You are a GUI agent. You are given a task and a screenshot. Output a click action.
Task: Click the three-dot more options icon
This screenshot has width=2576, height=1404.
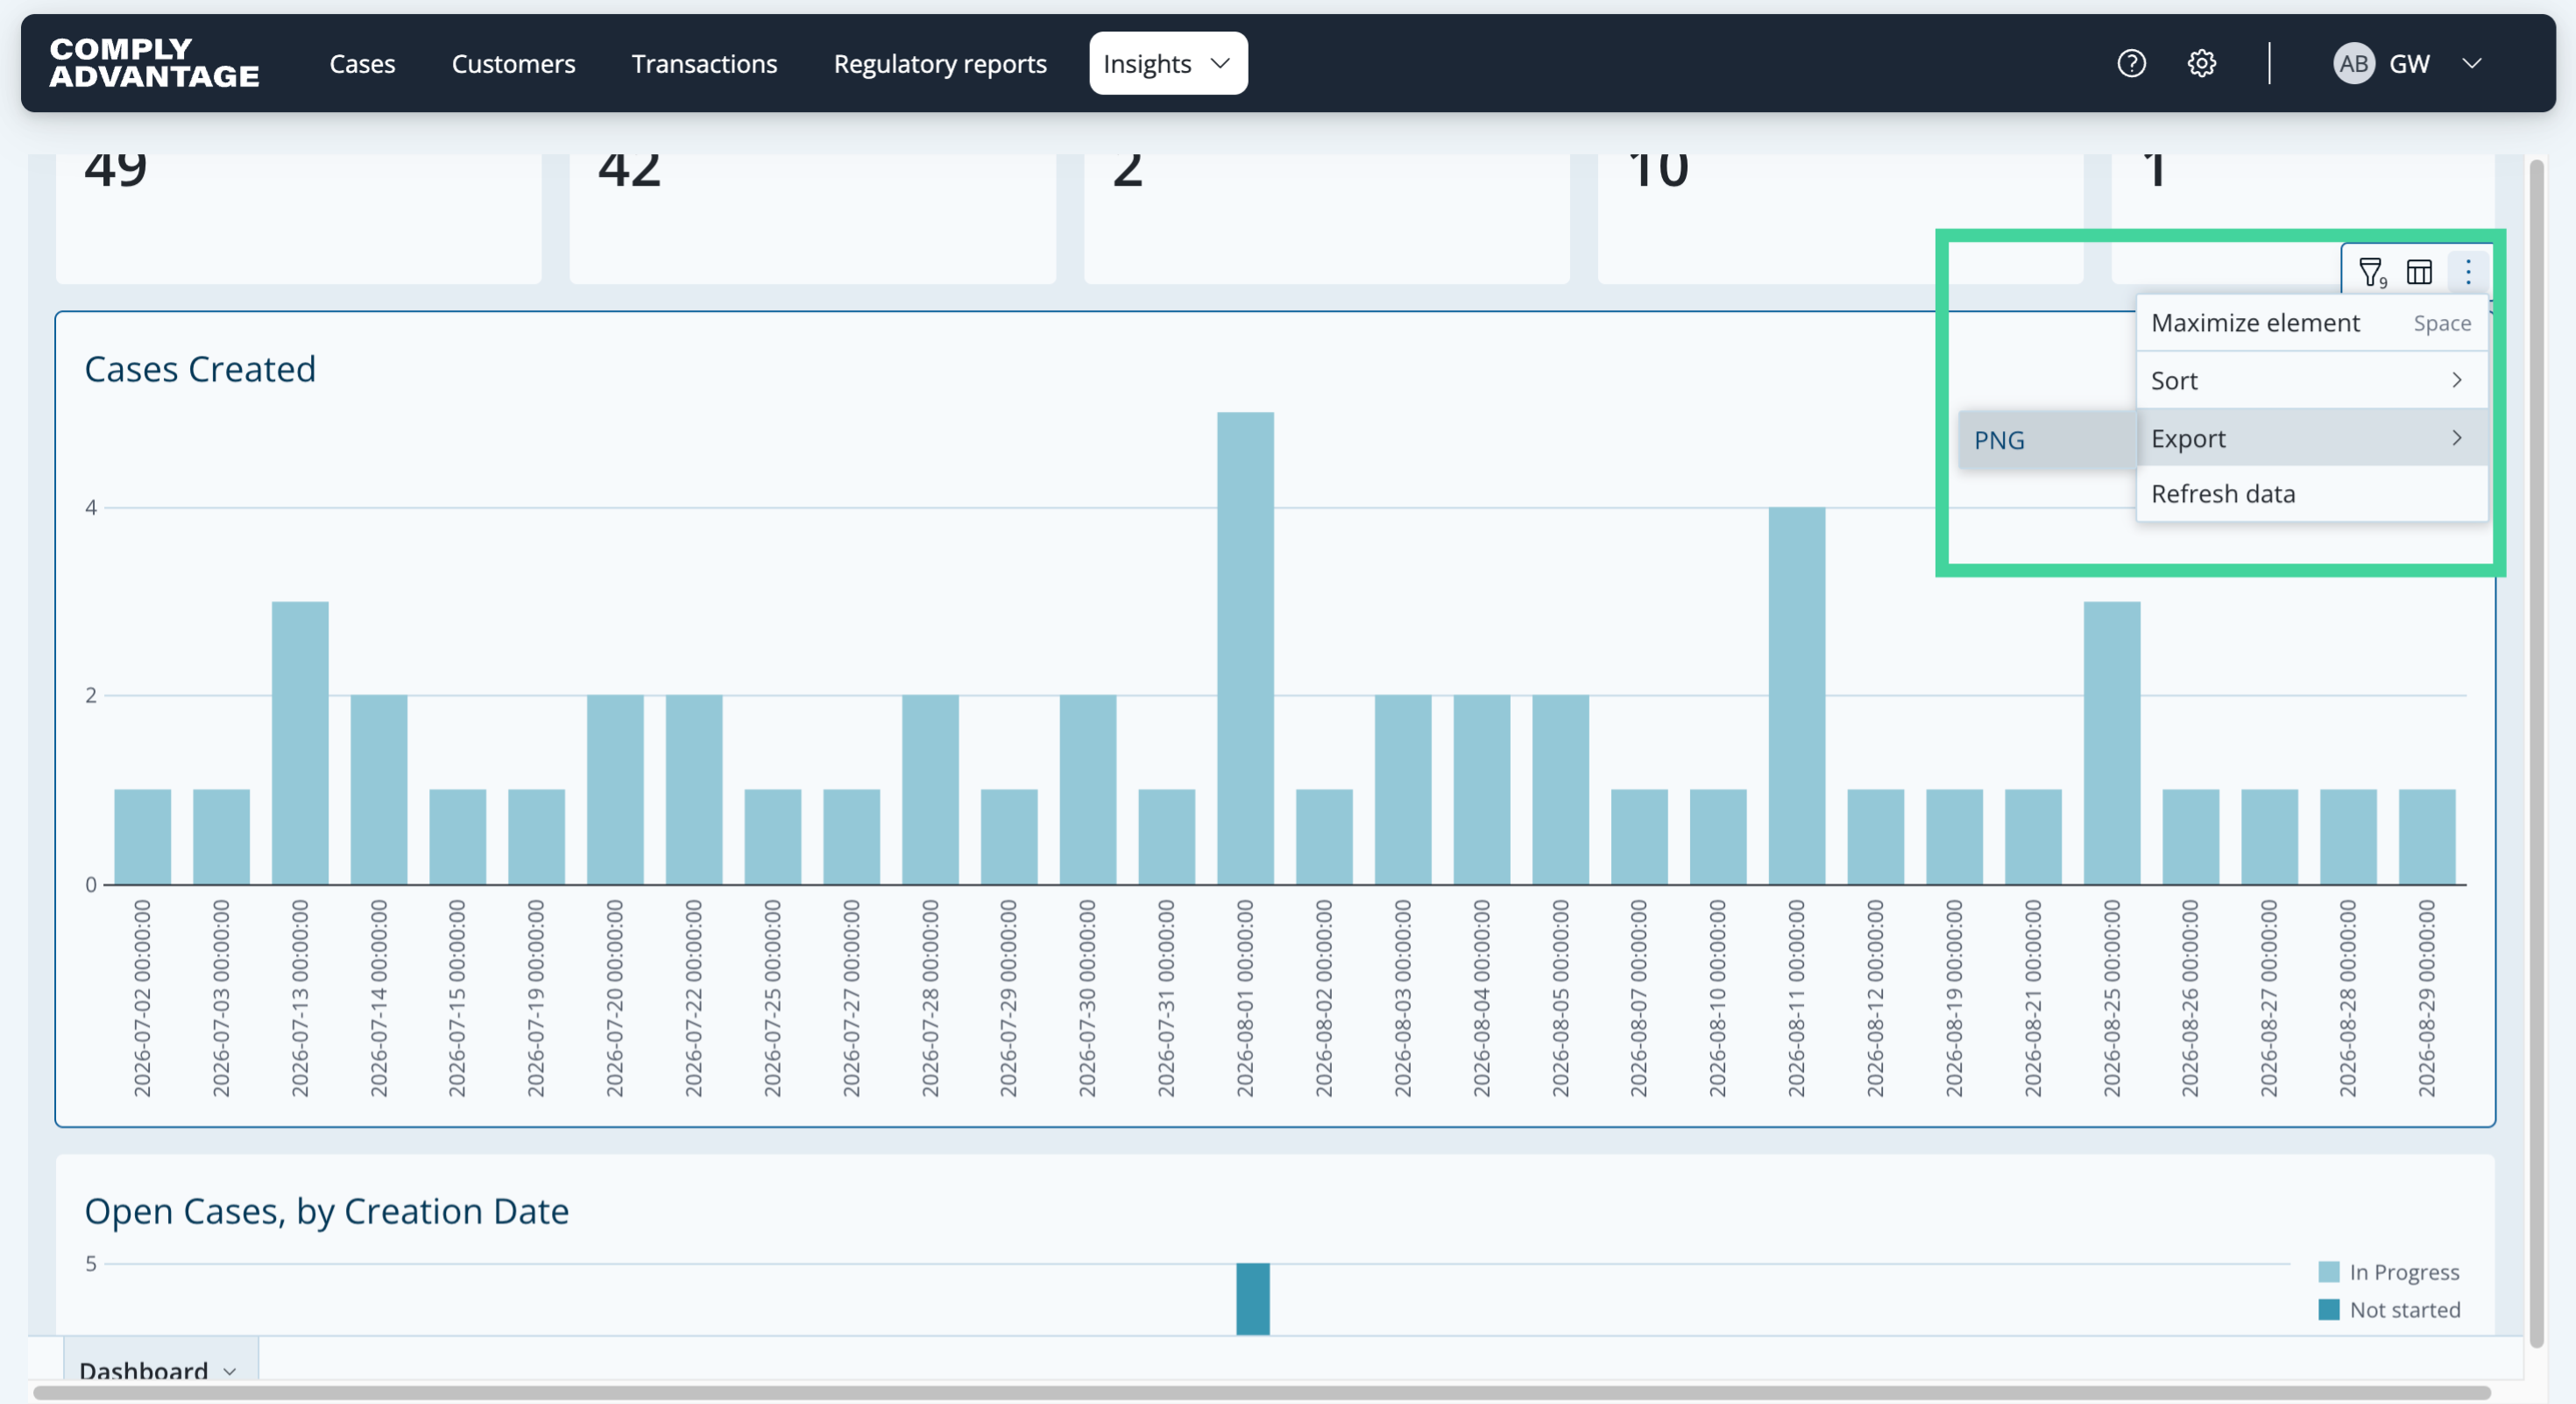[x=2468, y=272]
